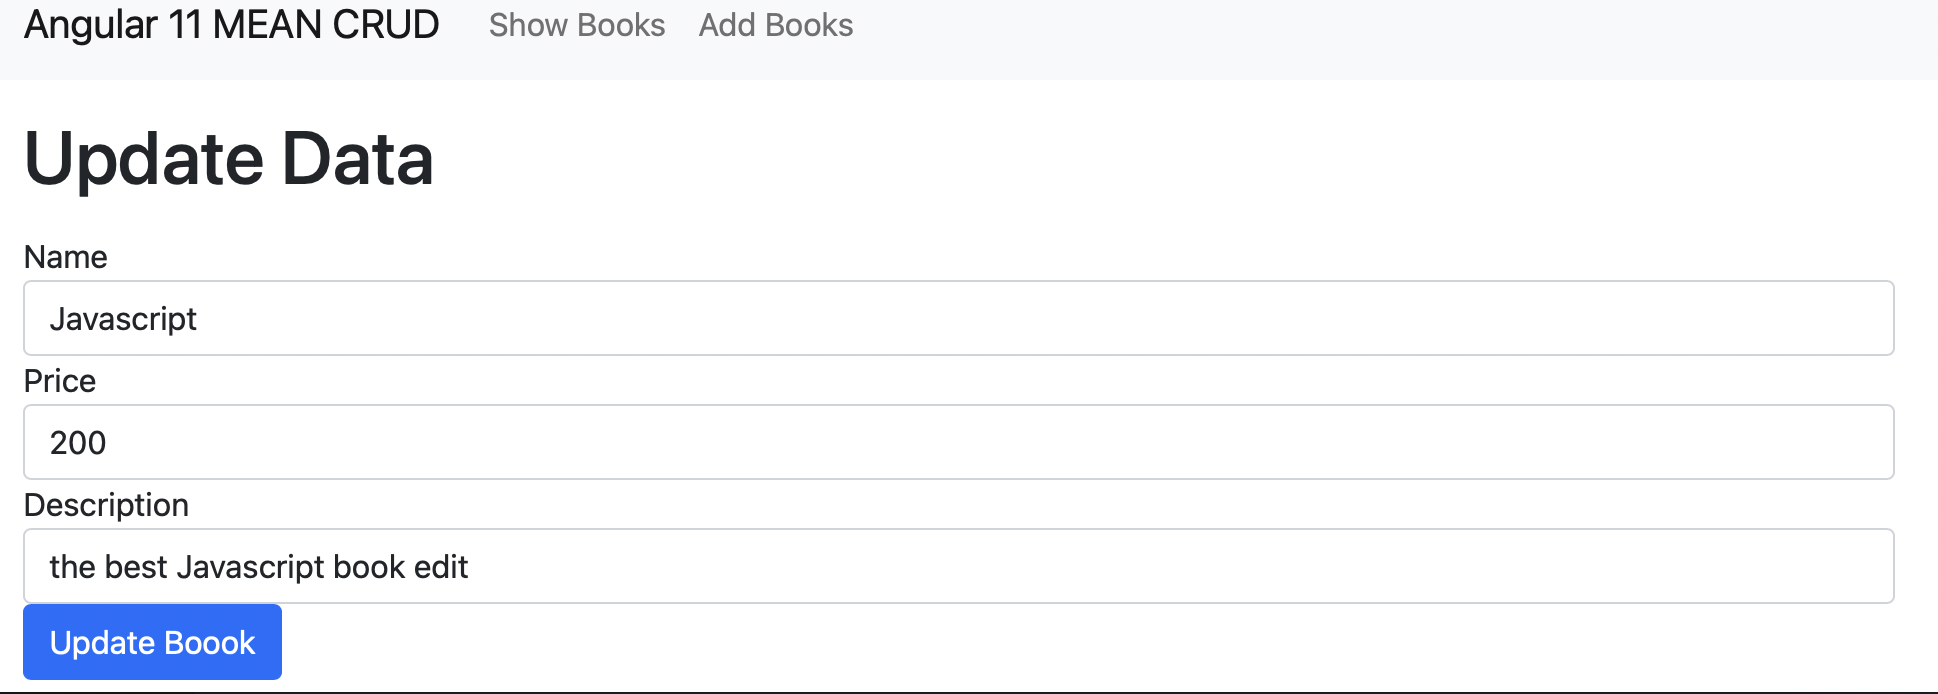The width and height of the screenshot is (1938, 694).
Task: Click the Description label
Action: [x=106, y=505]
